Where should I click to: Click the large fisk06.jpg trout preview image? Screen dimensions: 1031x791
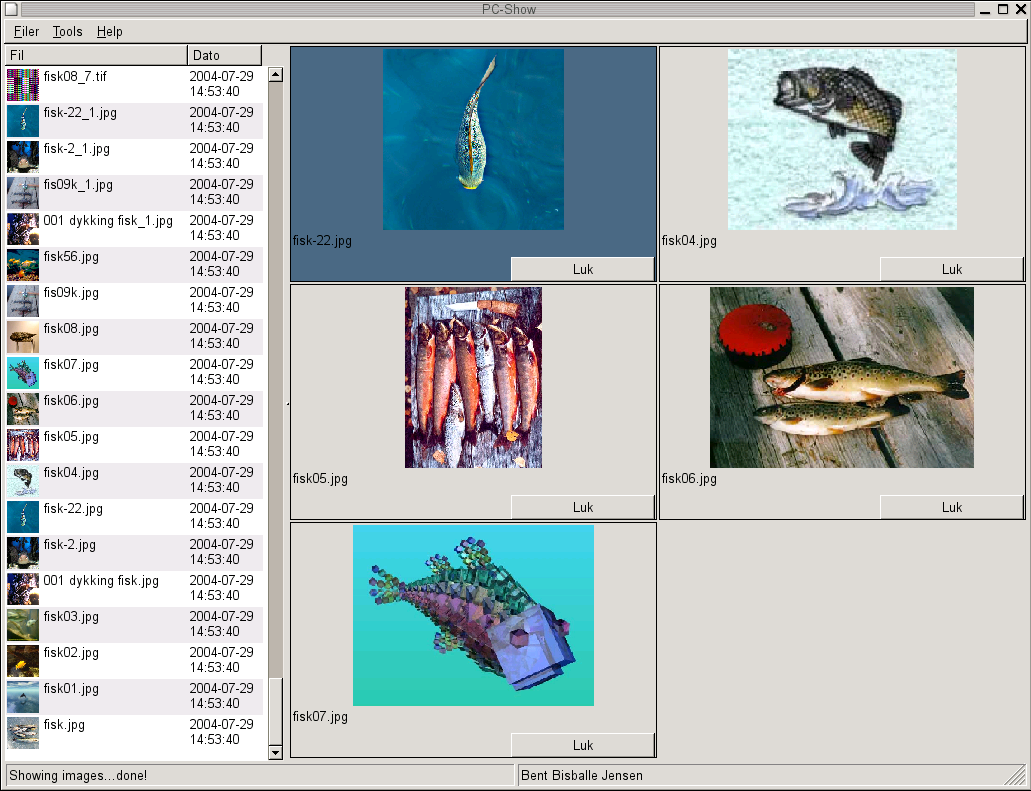(841, 377)
